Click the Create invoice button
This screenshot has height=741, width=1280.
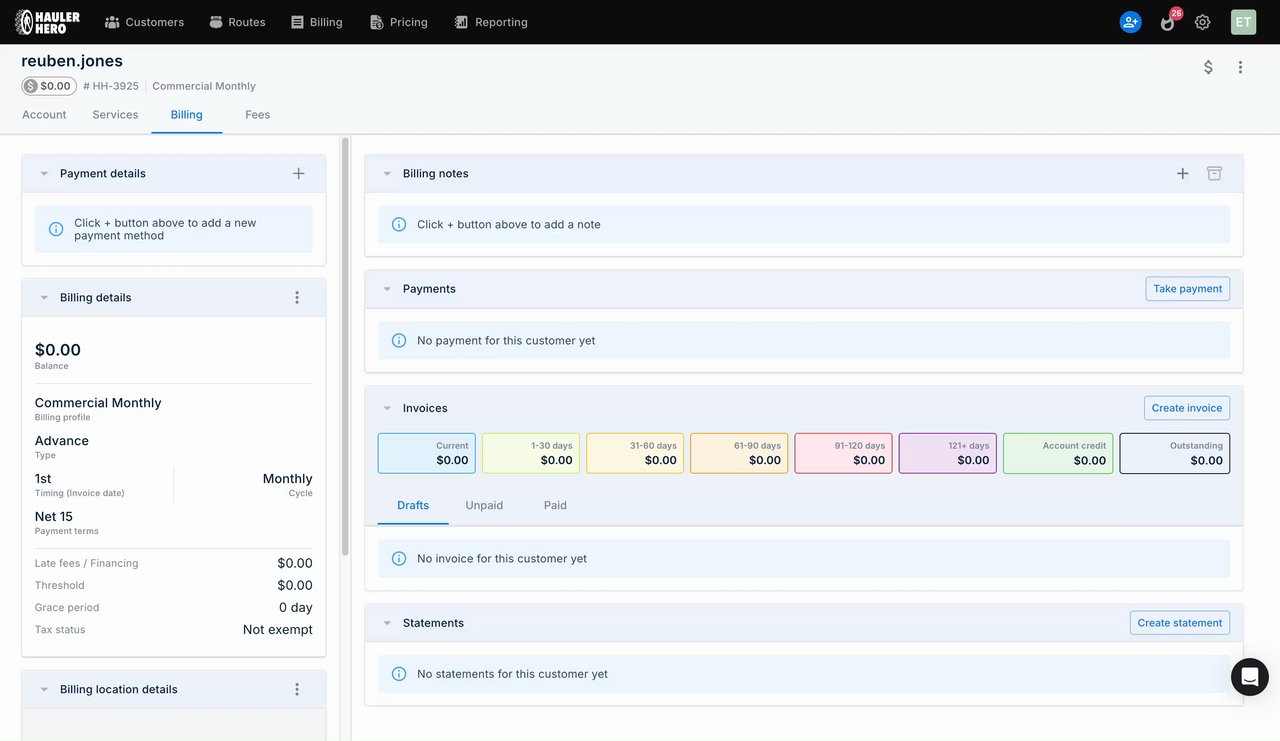pyautogui.click(x=1186, y=408)
